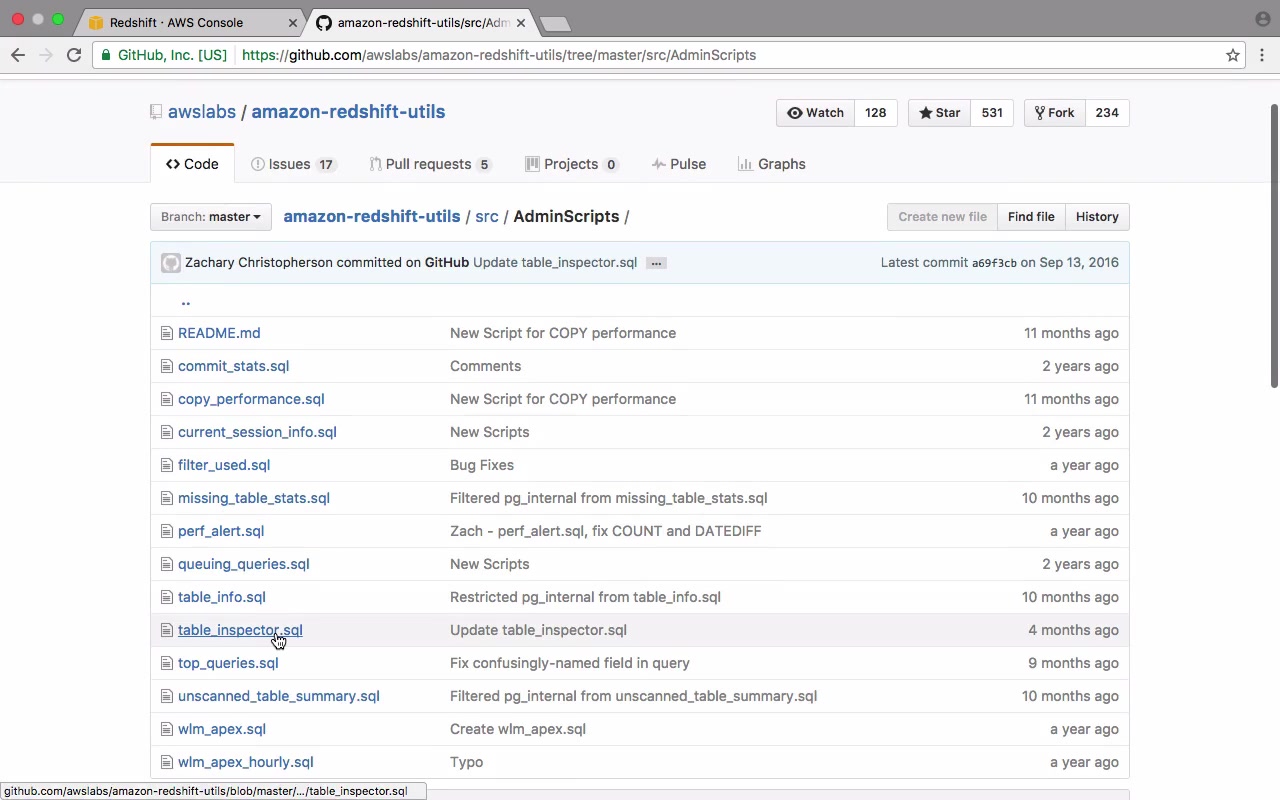Click the file icon beside wlm_apex.sql
Screen dimensions: 1280x800
167,729
